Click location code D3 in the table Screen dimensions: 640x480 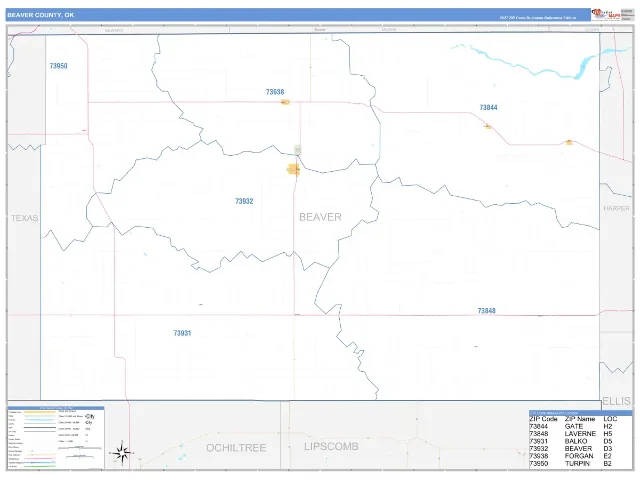pos(608,449)
